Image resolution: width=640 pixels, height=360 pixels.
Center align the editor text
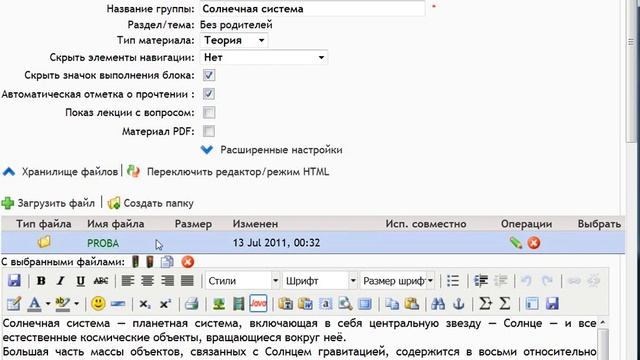click(x=147, y=281)
